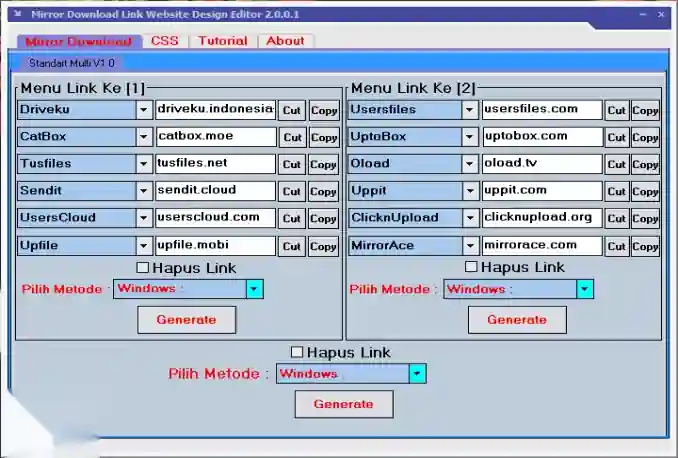
Task: Open the Upfile host dropdown
Action: tap(144, 246)
